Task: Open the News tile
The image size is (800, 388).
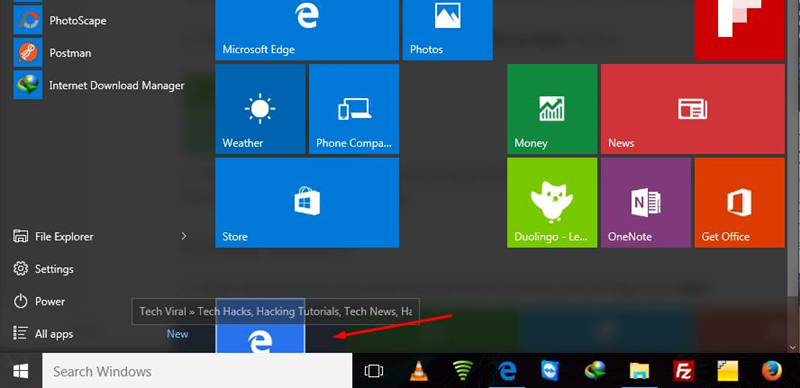Action: pyautogui.click(x=693, y=109)
